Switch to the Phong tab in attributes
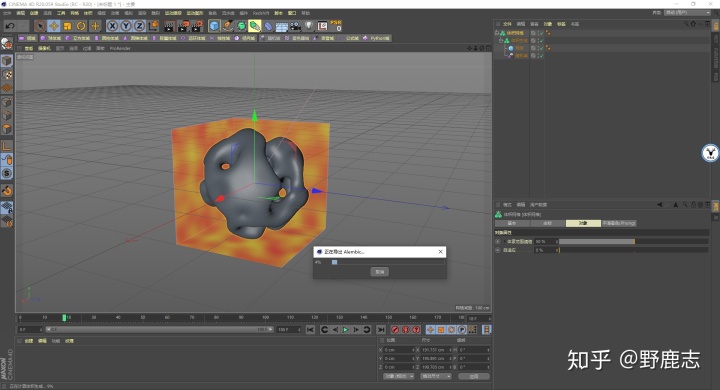Screen dimensions: 720x390 pyautogui.click(x=619, y=223)
